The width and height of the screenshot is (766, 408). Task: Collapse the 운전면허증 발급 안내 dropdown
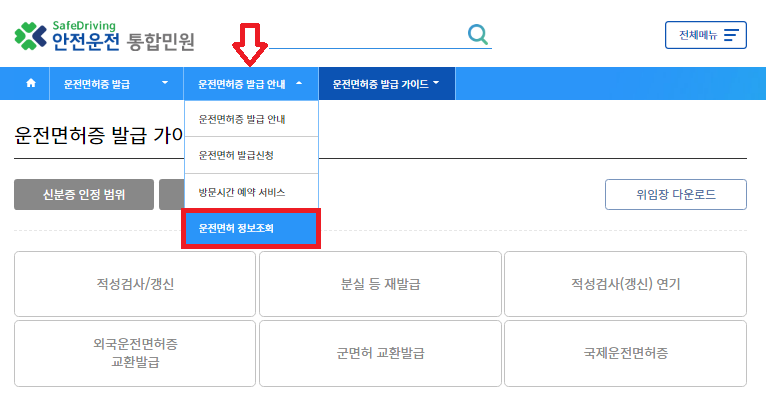pyautogui.click(x=251, y=84)
